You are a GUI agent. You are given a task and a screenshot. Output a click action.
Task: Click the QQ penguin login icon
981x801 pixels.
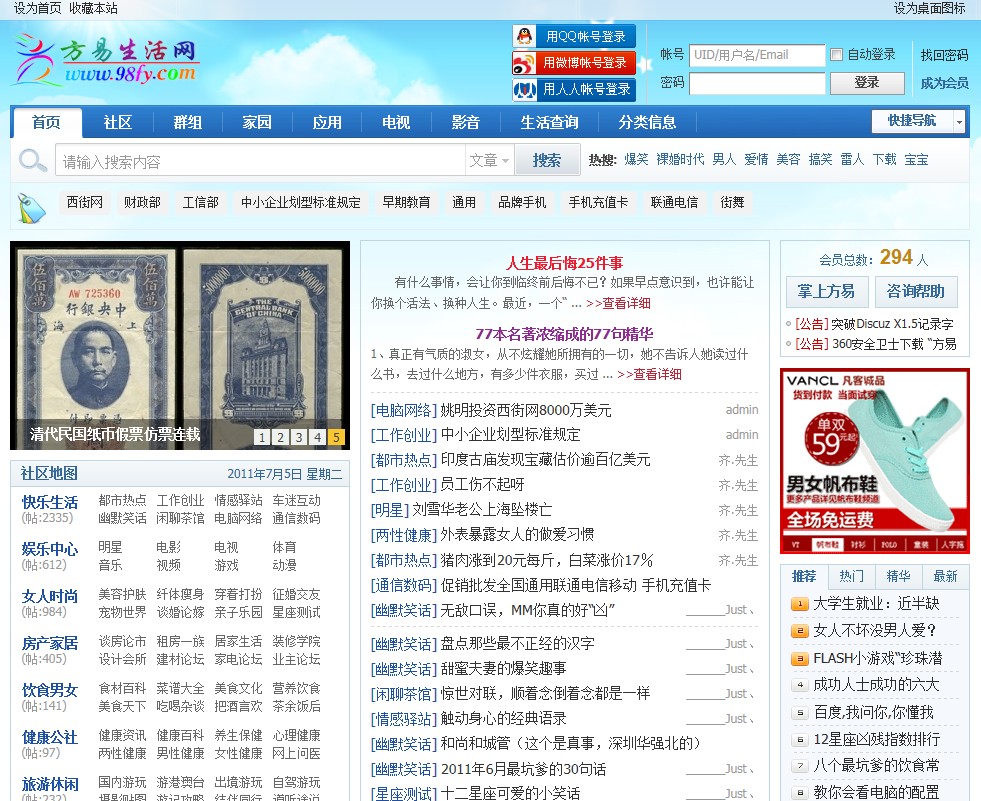[524, 37]
